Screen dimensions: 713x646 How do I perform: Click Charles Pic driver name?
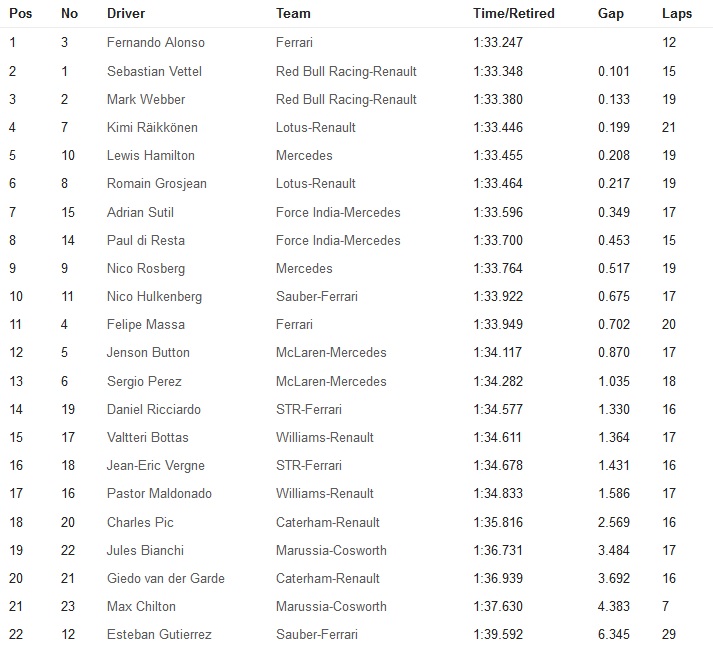tap(140, 522)
